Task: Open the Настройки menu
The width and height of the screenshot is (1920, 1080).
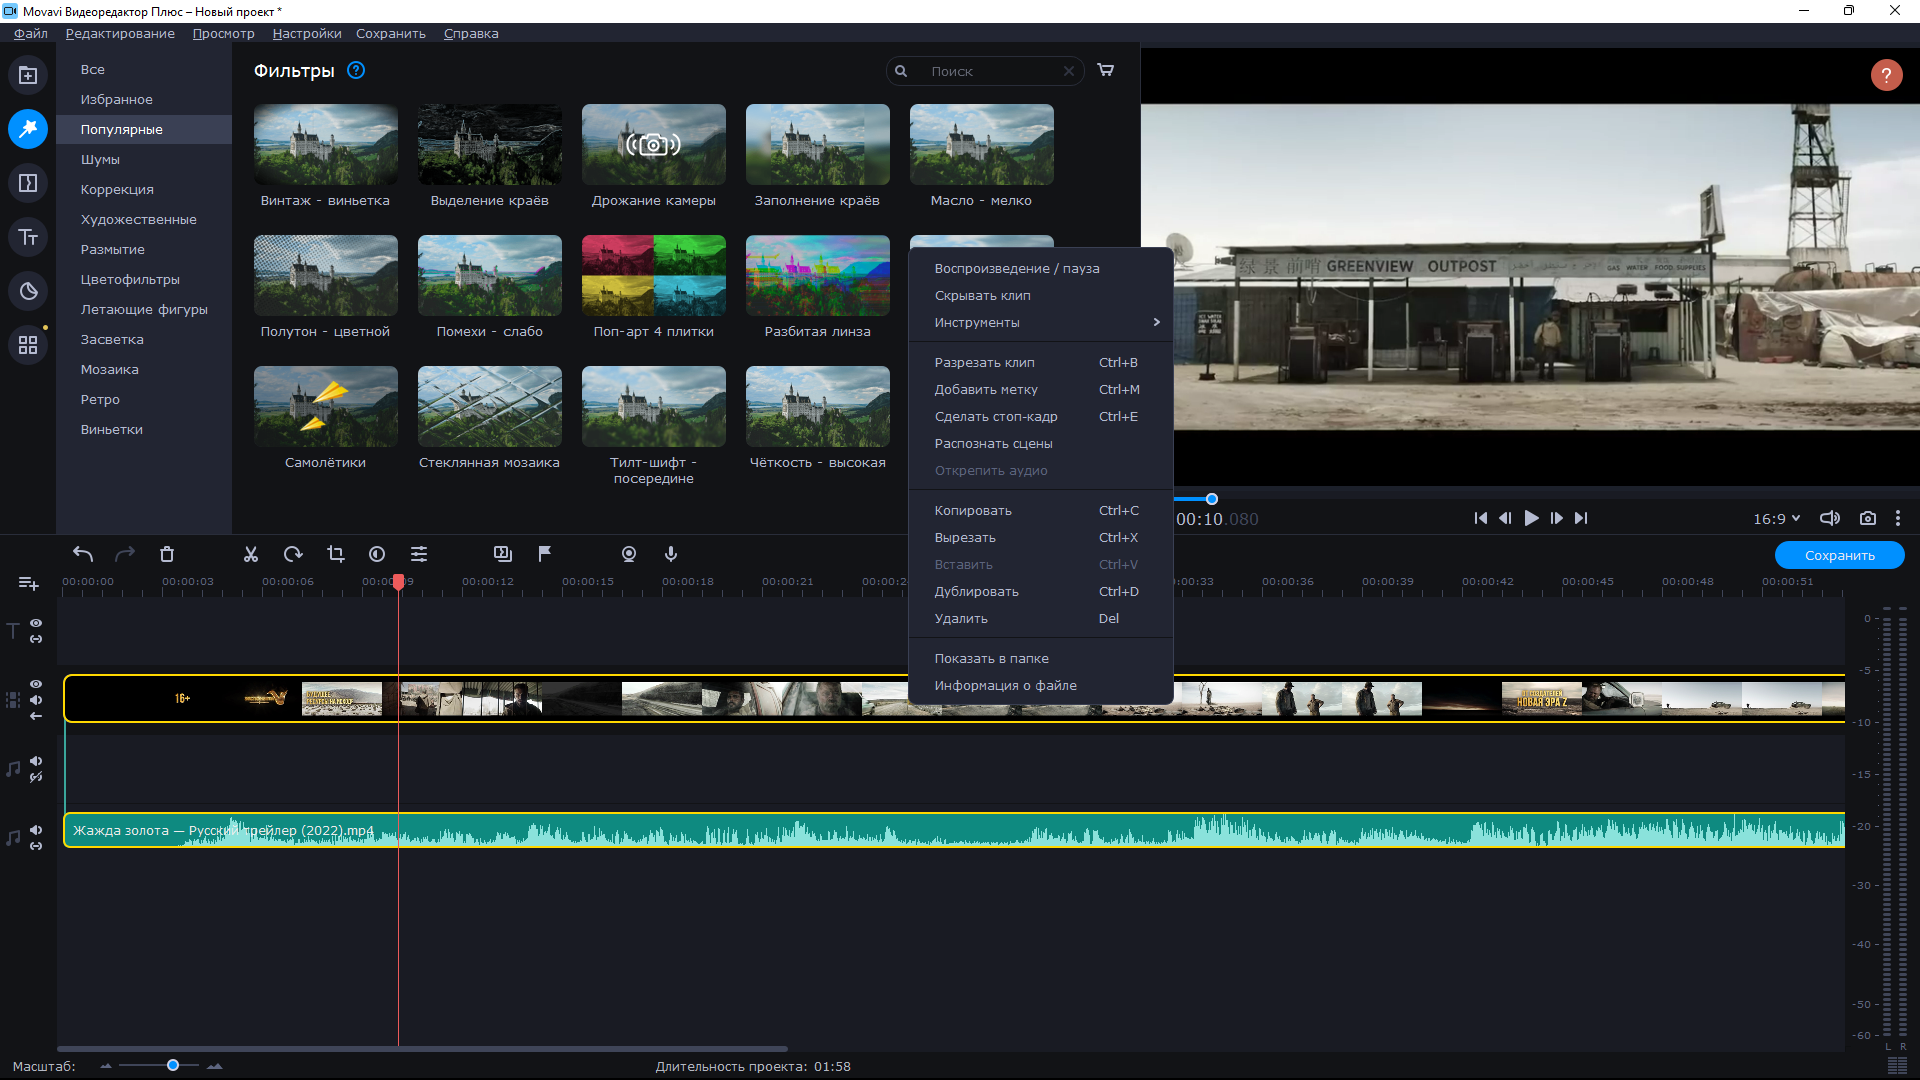Action: [x=306, y=33]
